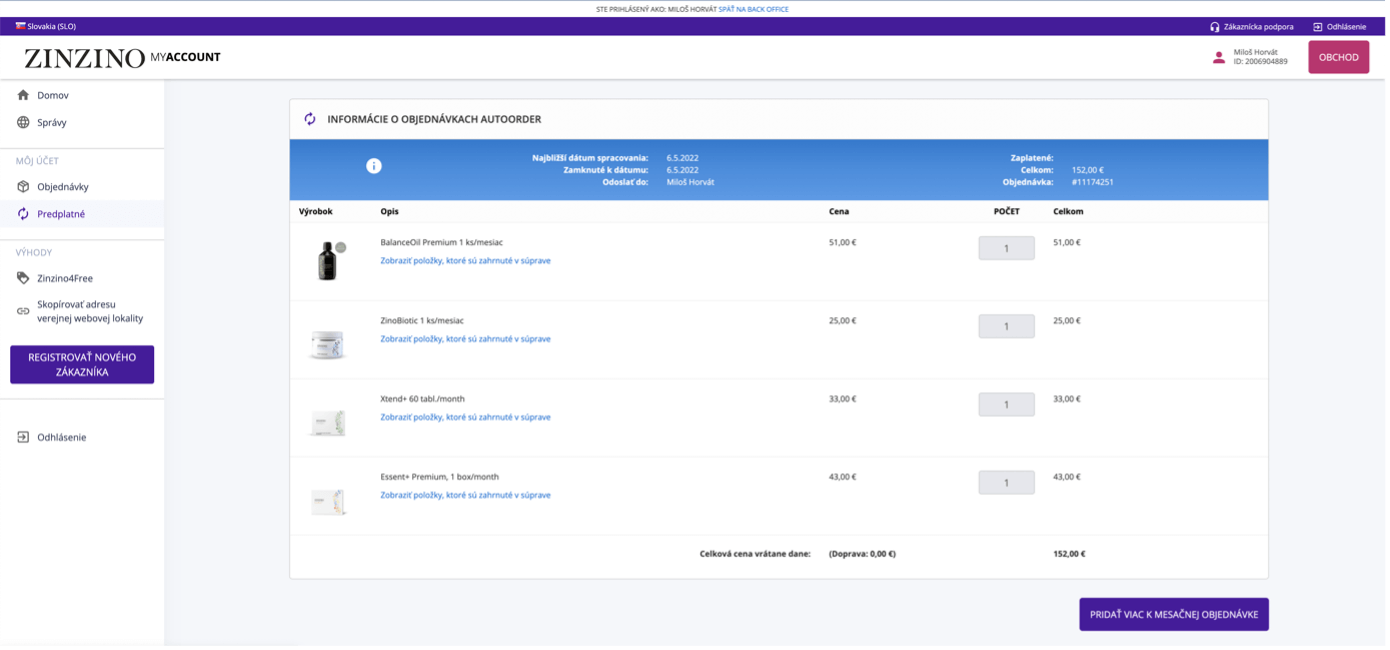
Task: Click the top bar logout icon
Action: [1318, 27]
